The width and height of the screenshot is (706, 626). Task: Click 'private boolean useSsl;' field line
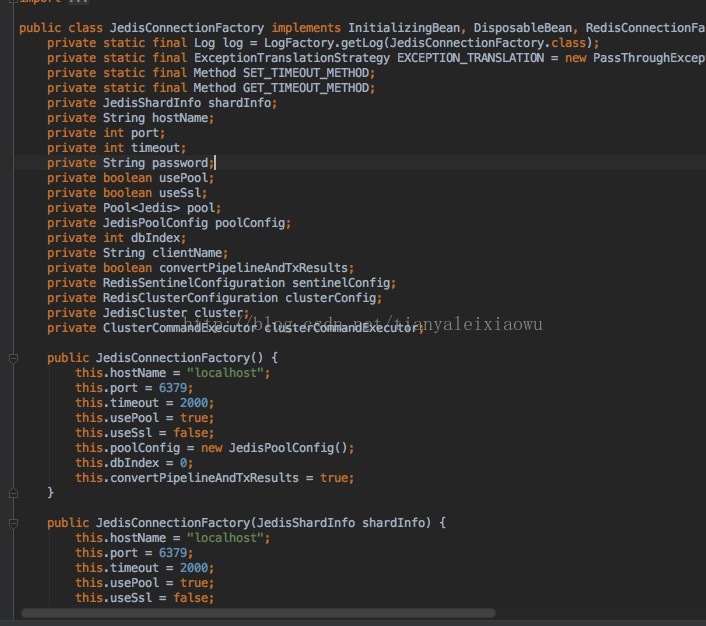click(127, 193)
